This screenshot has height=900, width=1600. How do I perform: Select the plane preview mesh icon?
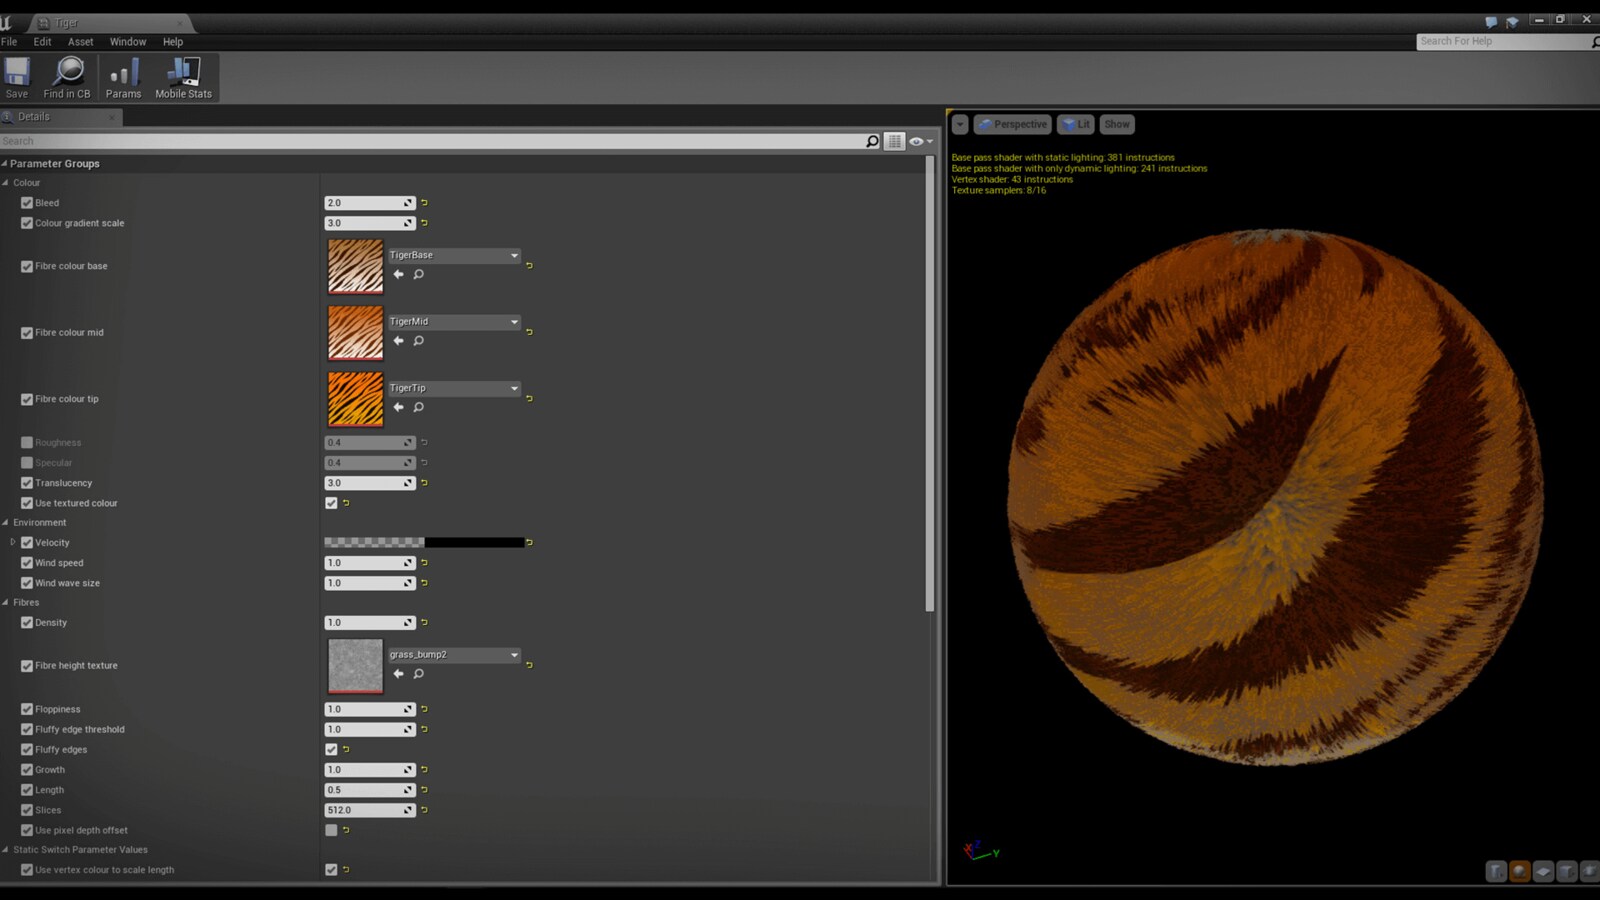(1543, 871)
